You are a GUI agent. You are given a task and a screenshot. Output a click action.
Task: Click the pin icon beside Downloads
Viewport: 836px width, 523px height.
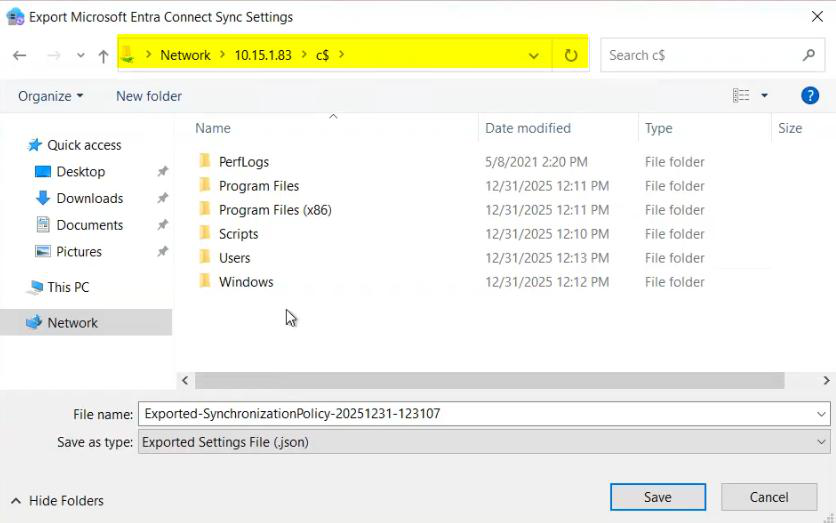[x=163, y=198]
